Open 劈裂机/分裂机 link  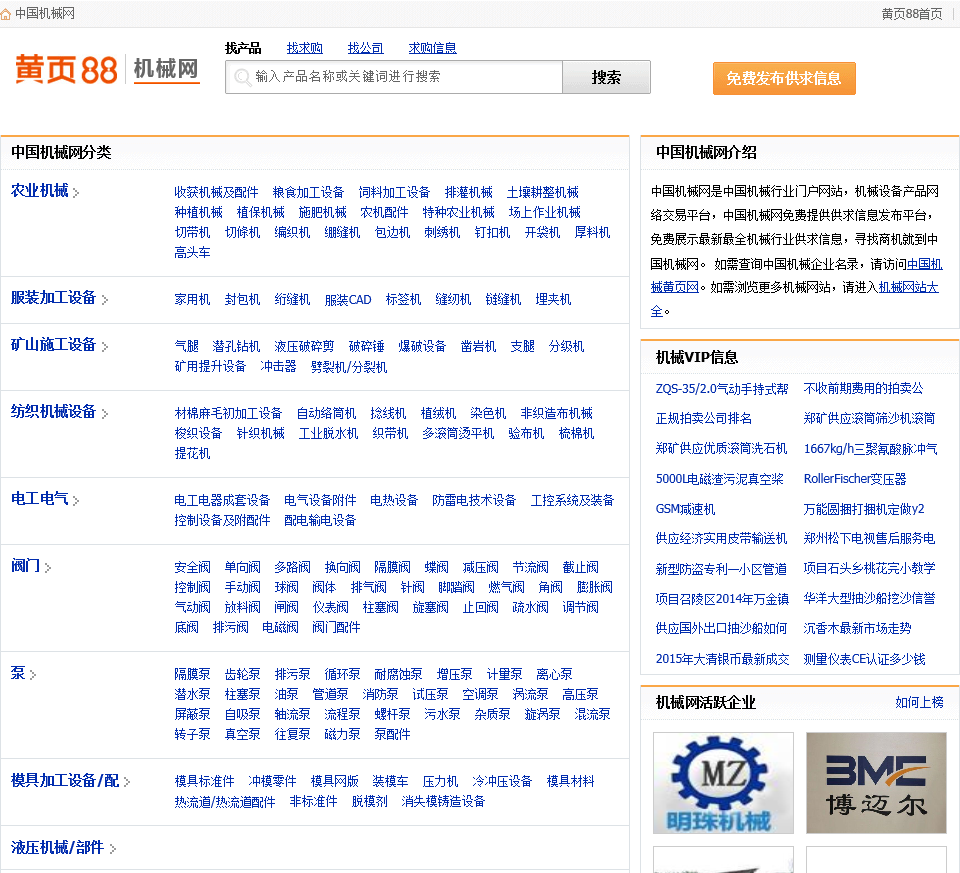click(349, 367)
